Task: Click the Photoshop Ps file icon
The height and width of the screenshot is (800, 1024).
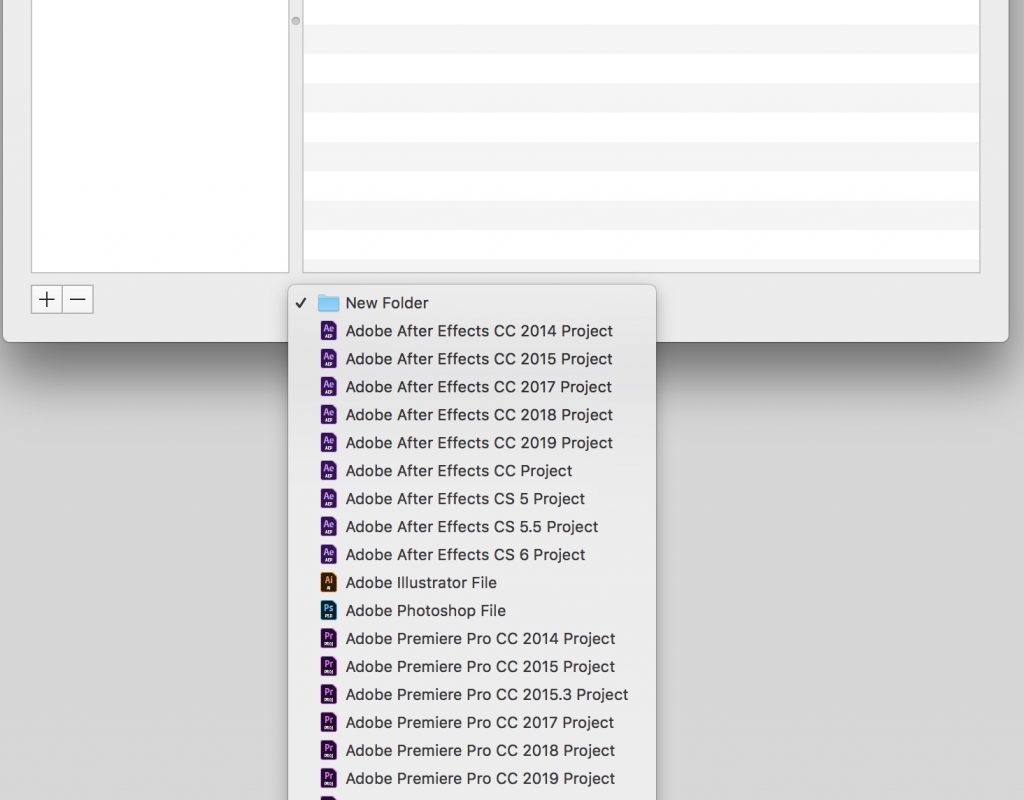Action: 328,611
